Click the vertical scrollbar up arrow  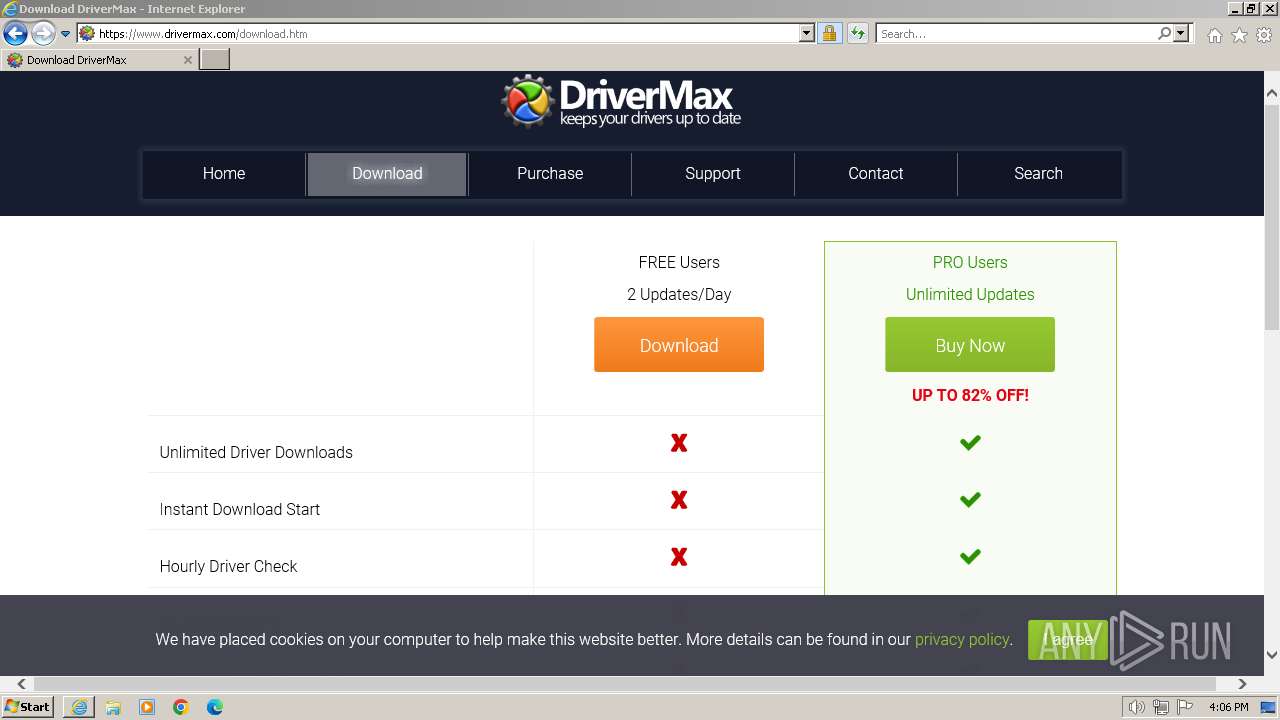click(1272, 93)
